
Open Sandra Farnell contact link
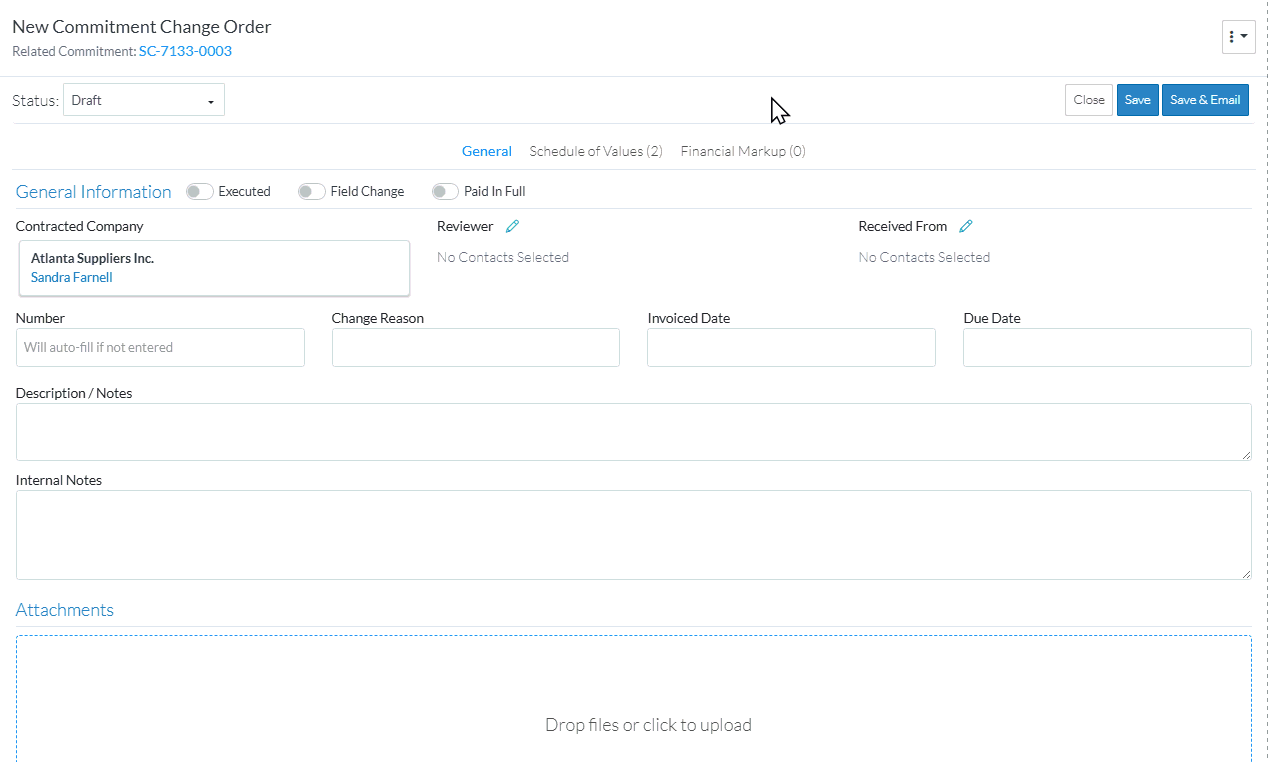coord(72,277)
